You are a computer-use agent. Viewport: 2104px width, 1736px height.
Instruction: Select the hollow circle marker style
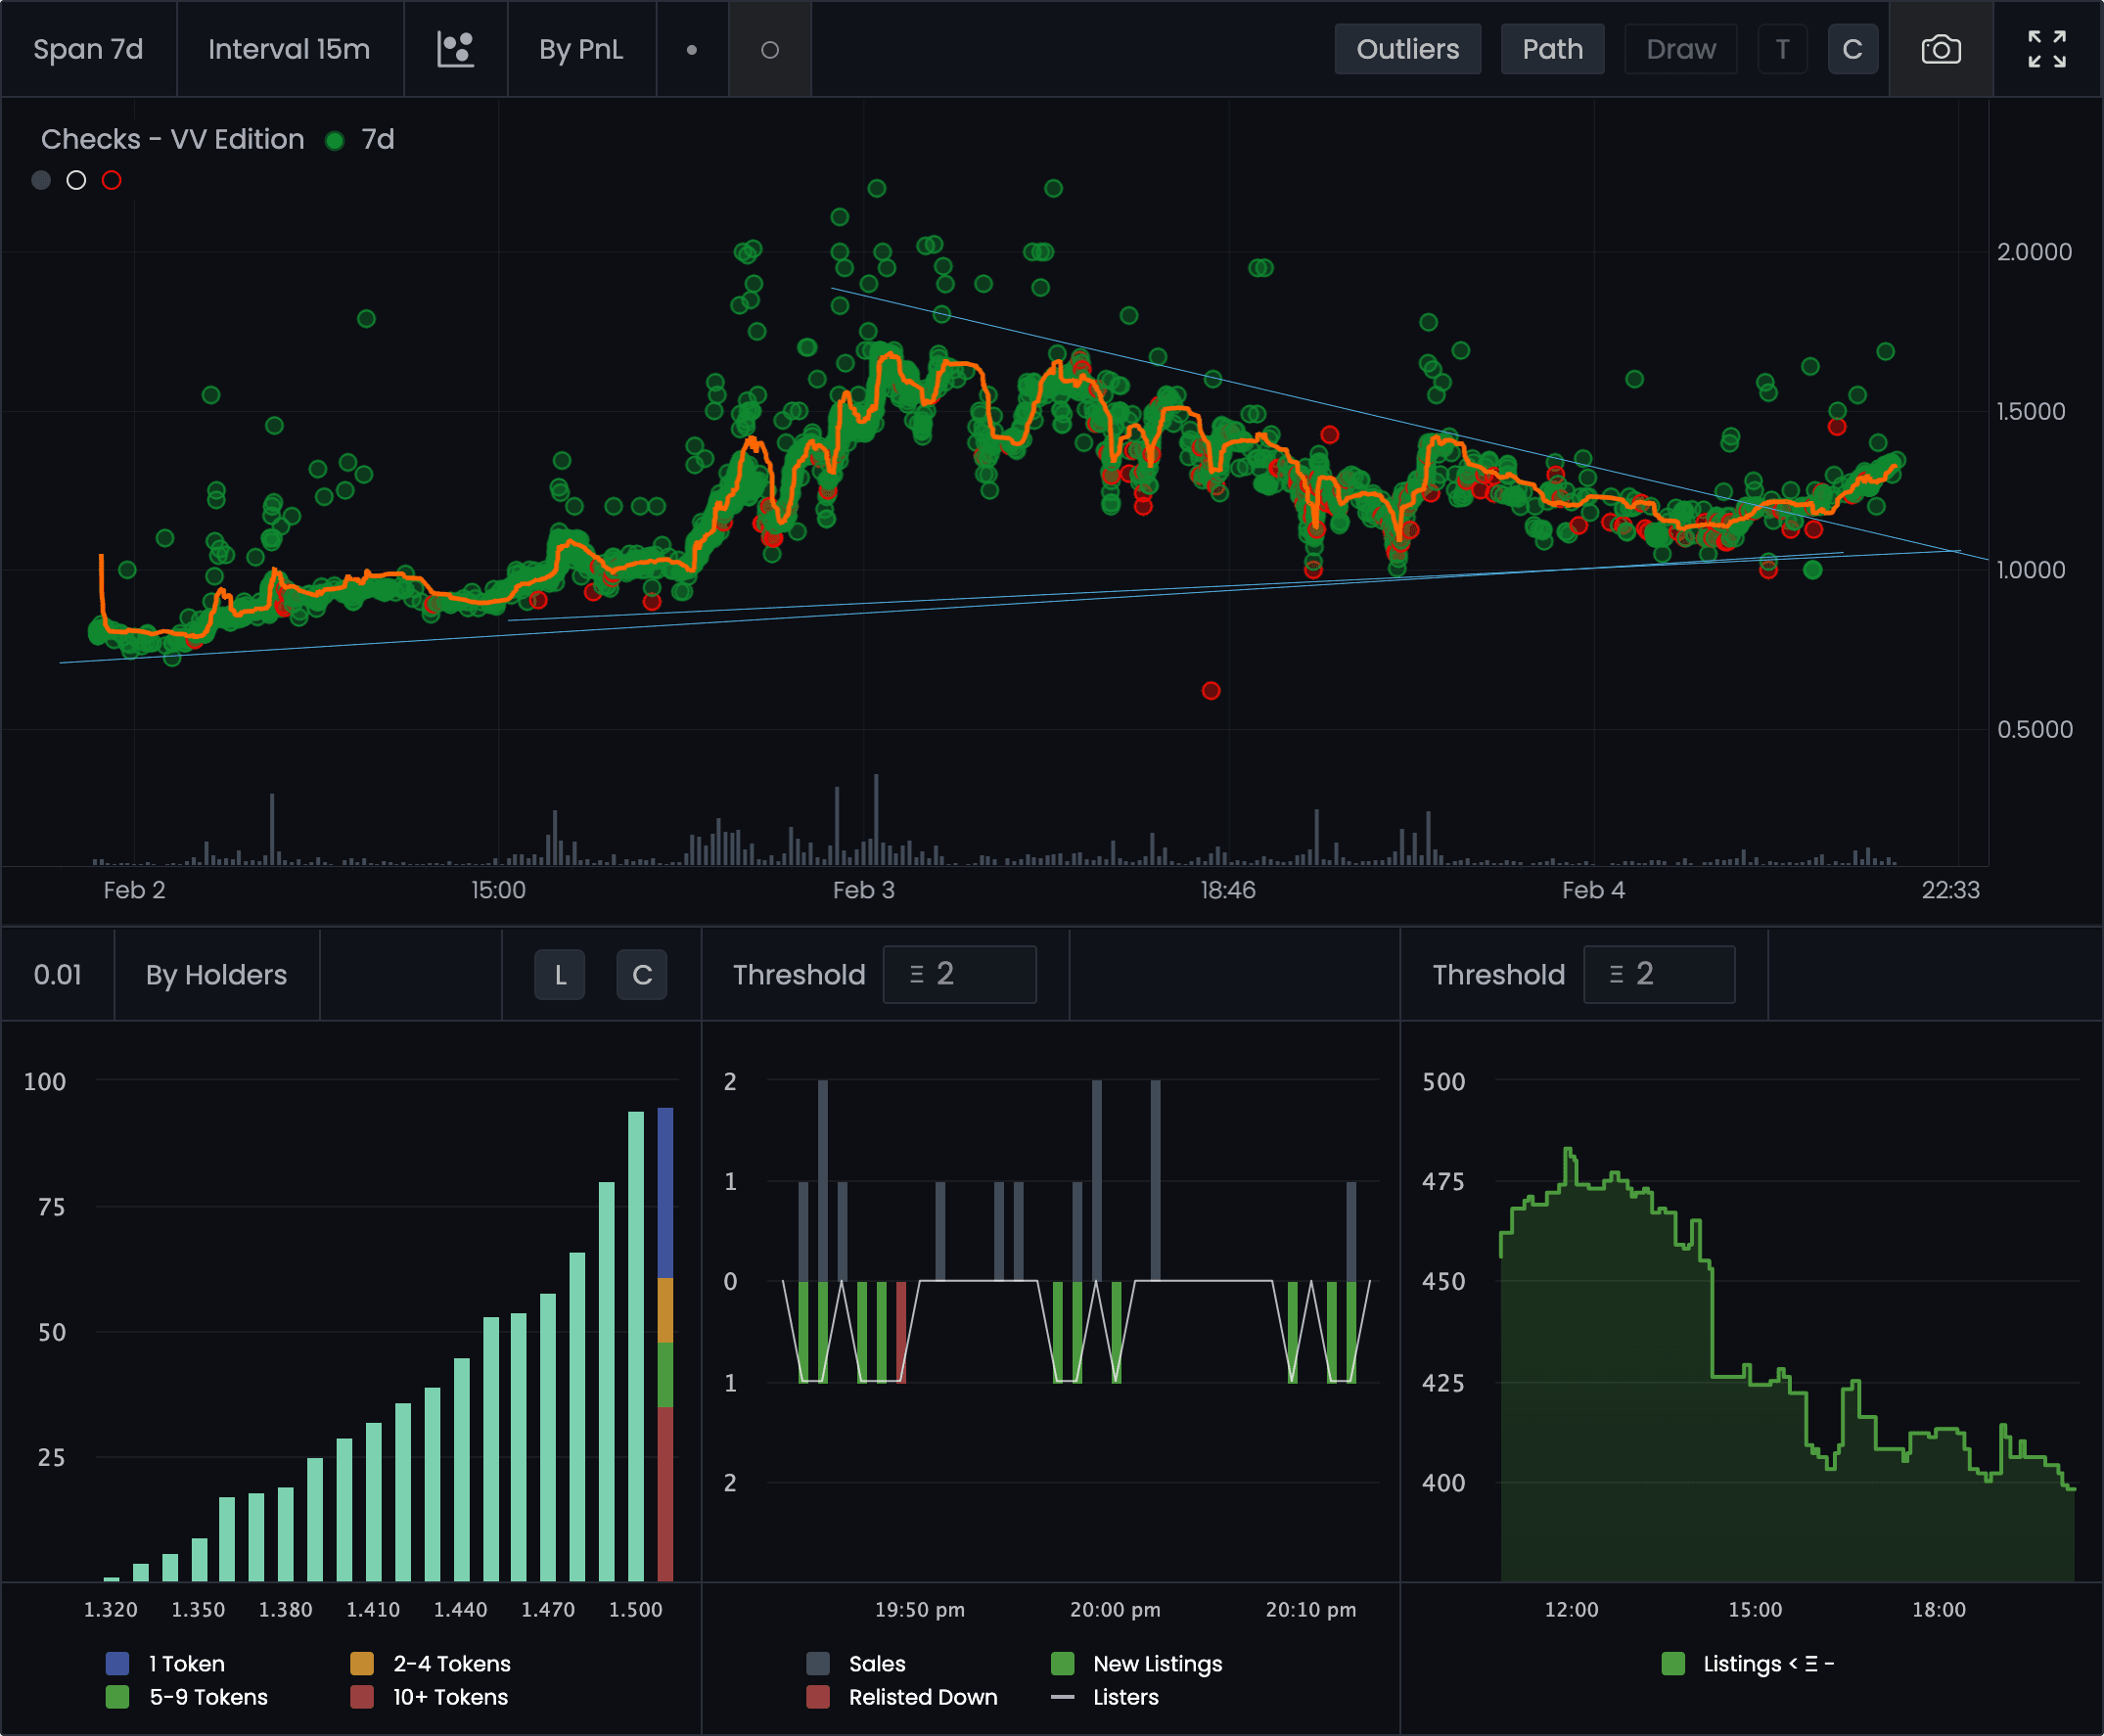tap(769, 49)
